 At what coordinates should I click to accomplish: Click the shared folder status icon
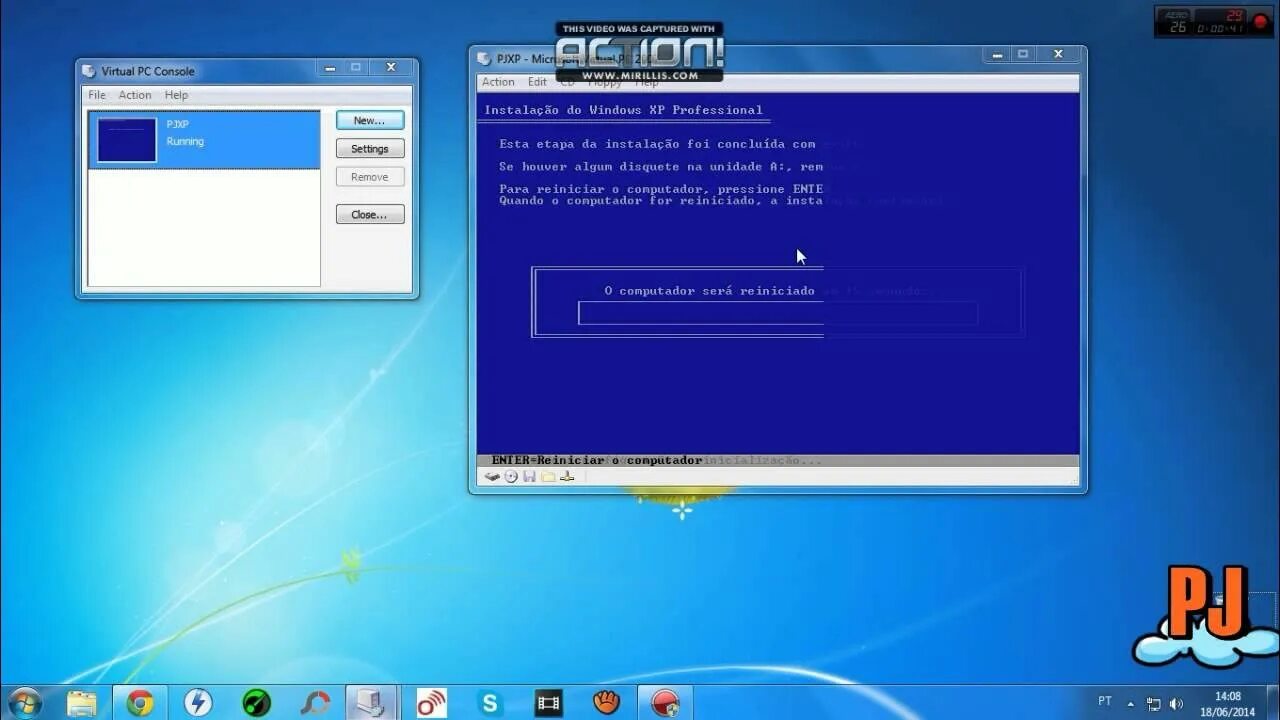(548, 477)
